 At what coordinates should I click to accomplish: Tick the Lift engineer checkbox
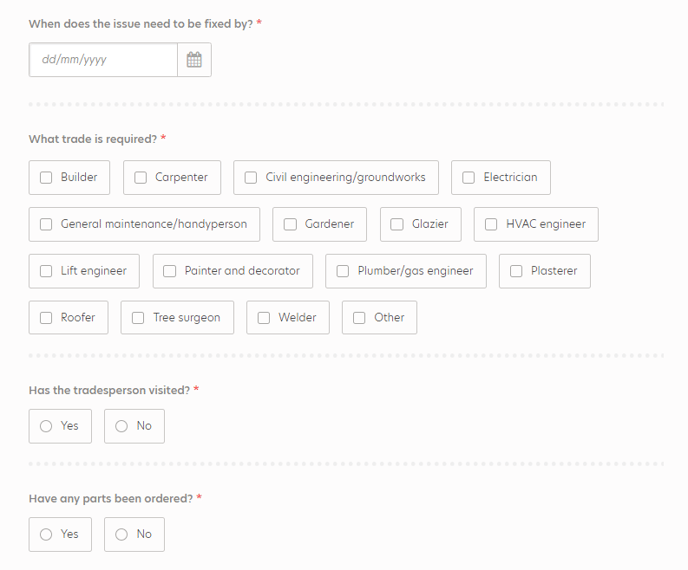(x=46, y=271)
